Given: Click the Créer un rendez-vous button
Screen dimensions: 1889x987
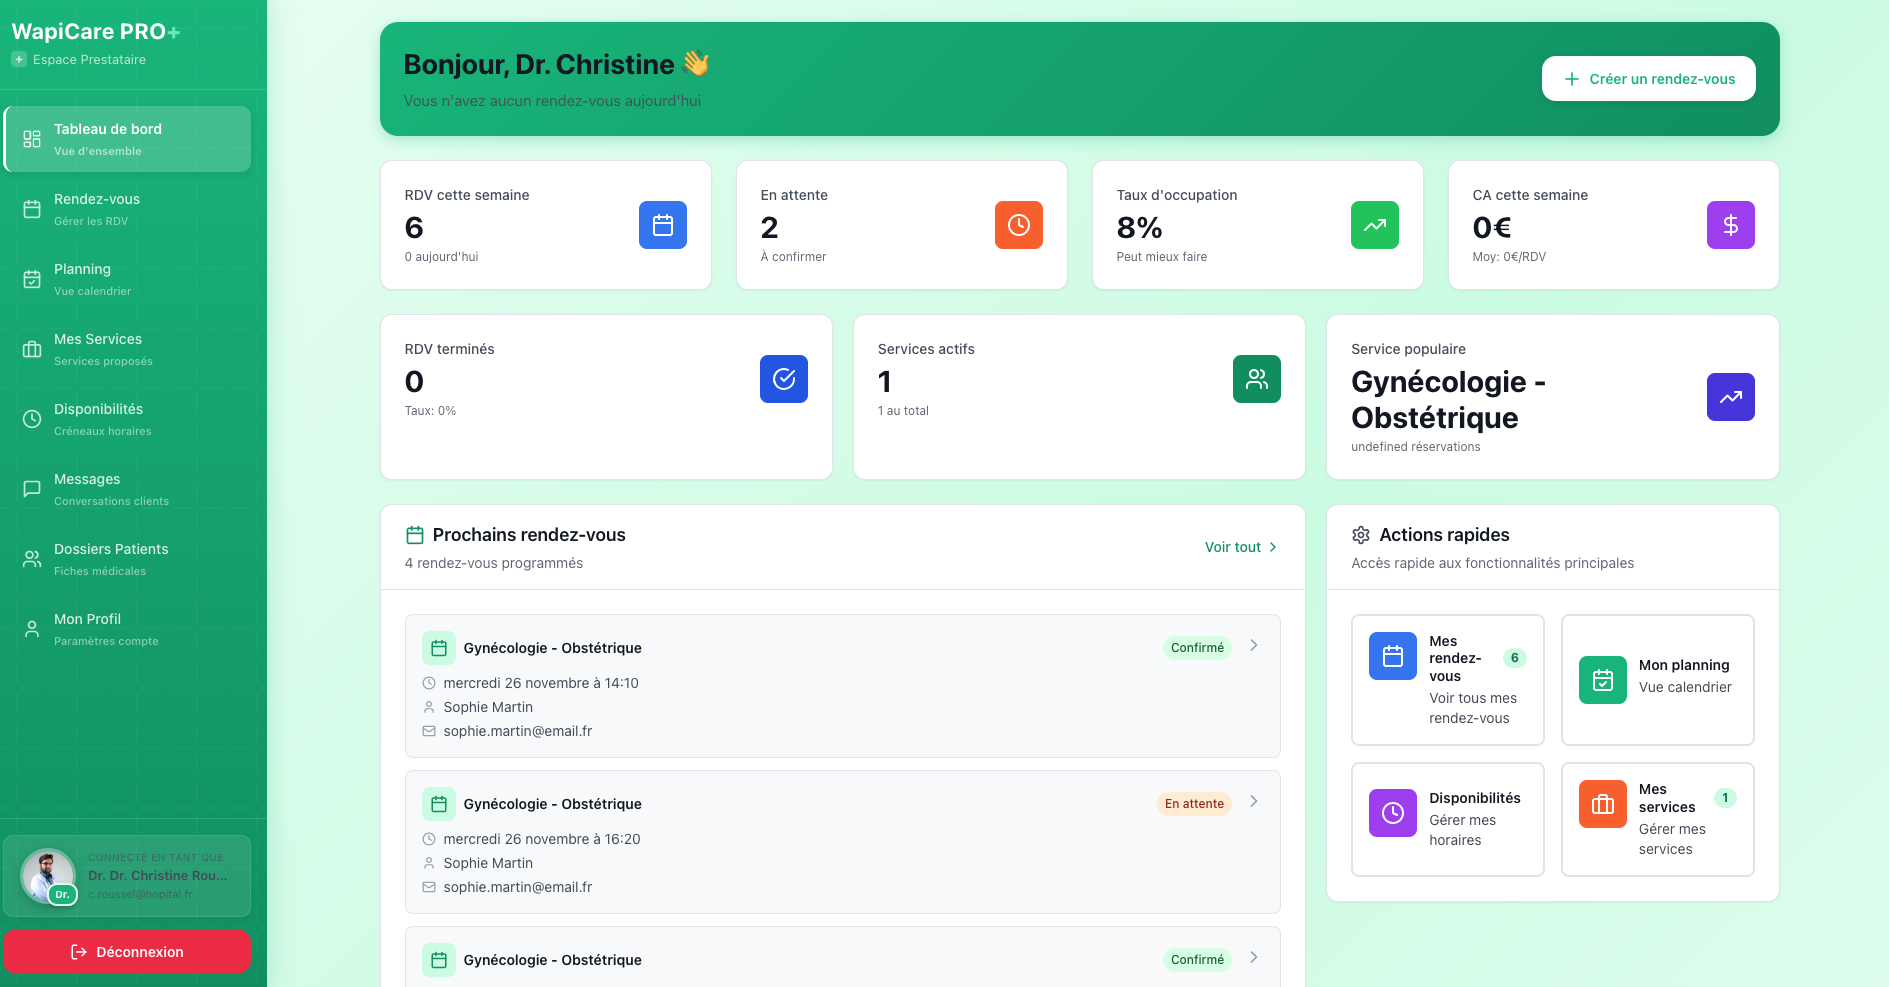Looking at the screenshot, I should (1648, 78).
